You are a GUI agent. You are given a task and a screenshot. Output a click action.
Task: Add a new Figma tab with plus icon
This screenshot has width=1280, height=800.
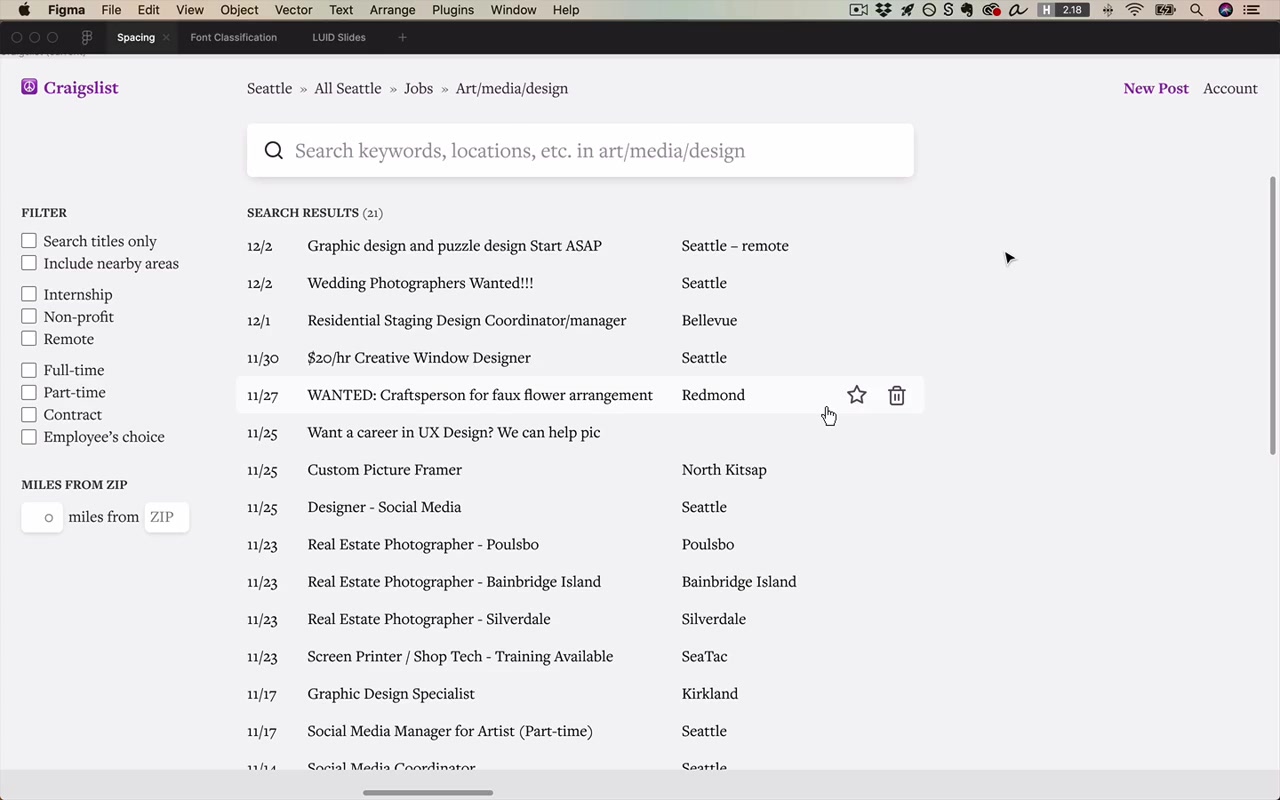pyautogui.click(x=402, y=37)
